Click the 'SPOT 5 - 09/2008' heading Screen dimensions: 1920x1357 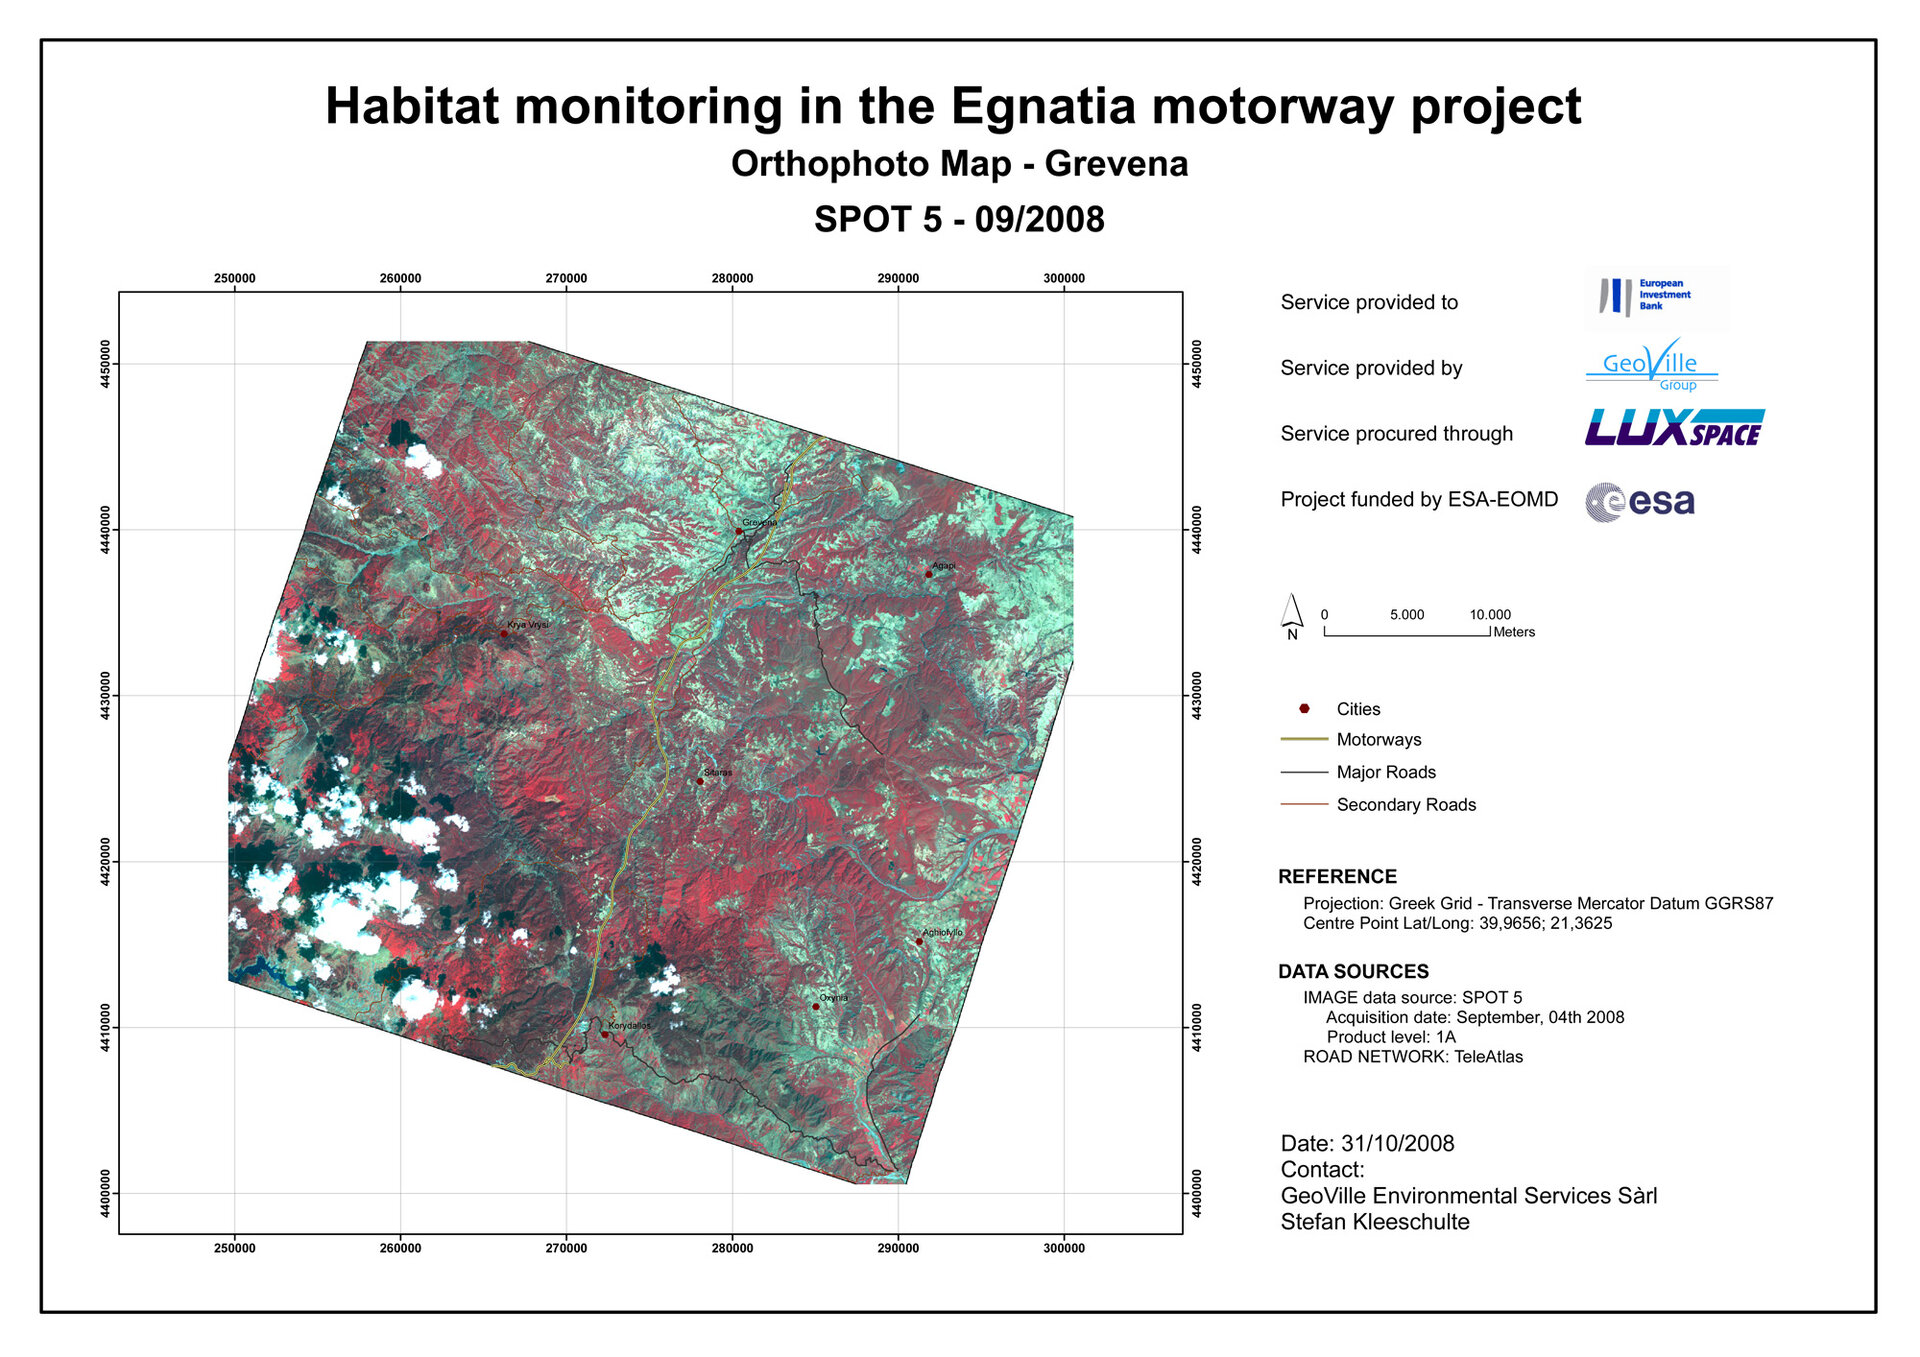(x=959, y=219)
